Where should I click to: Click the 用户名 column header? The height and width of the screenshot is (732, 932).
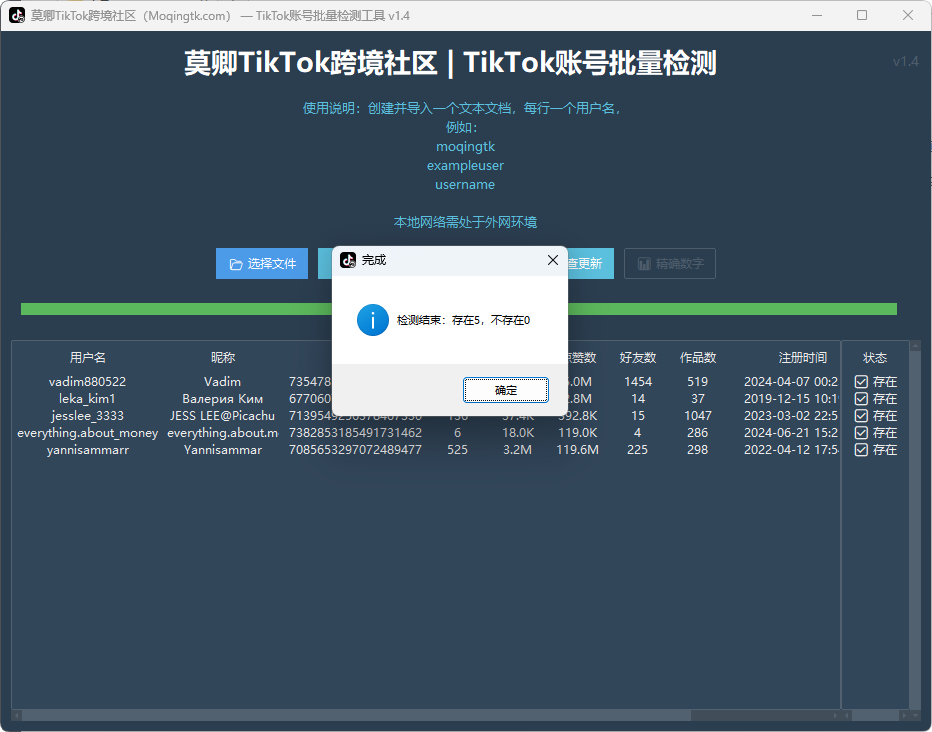(x=88, y=358)
